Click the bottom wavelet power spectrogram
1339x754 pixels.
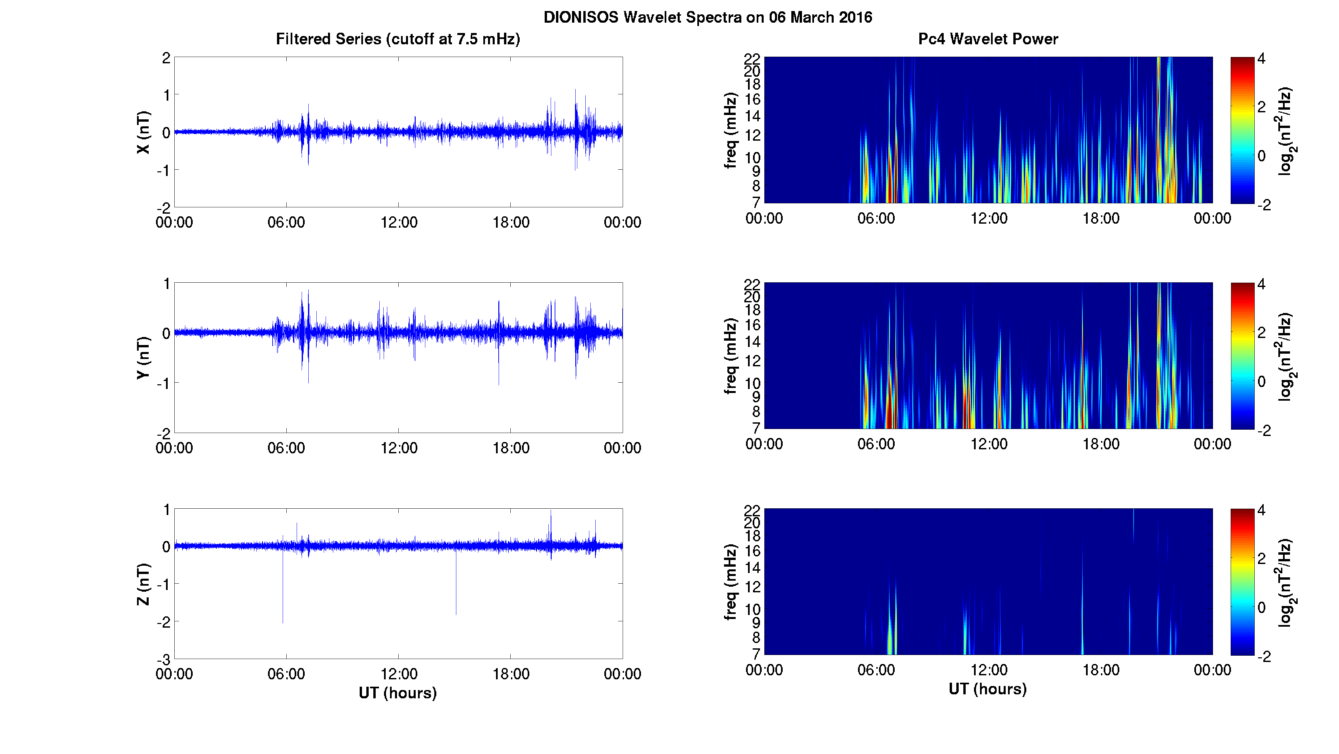tap(988, 582)
